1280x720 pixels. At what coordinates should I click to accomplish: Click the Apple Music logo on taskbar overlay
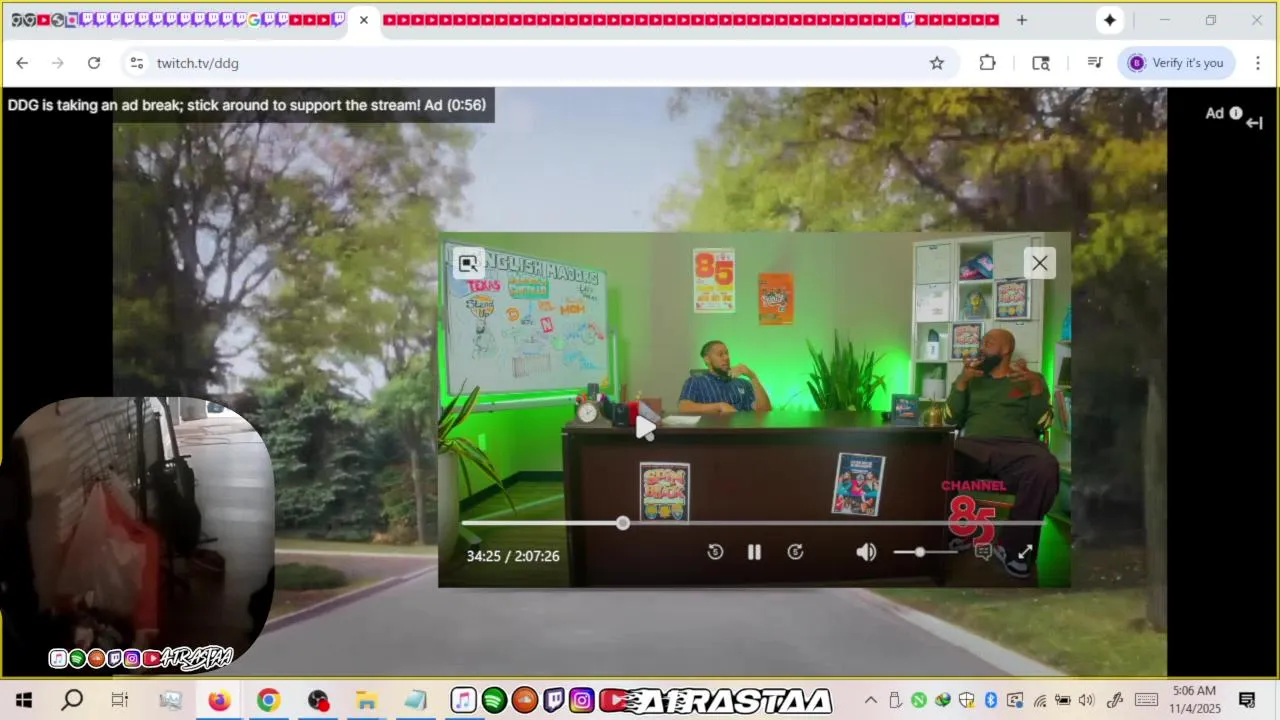coord(463,700)
